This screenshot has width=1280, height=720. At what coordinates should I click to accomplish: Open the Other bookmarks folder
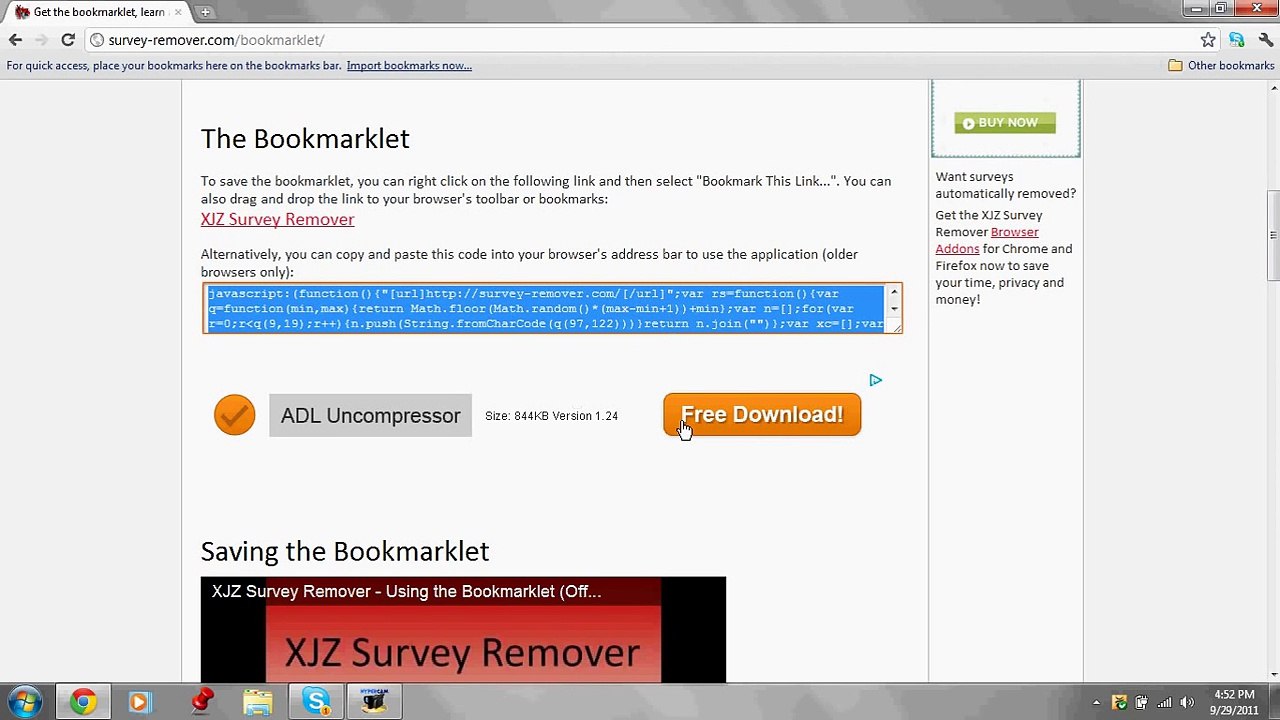point(1221,66)
